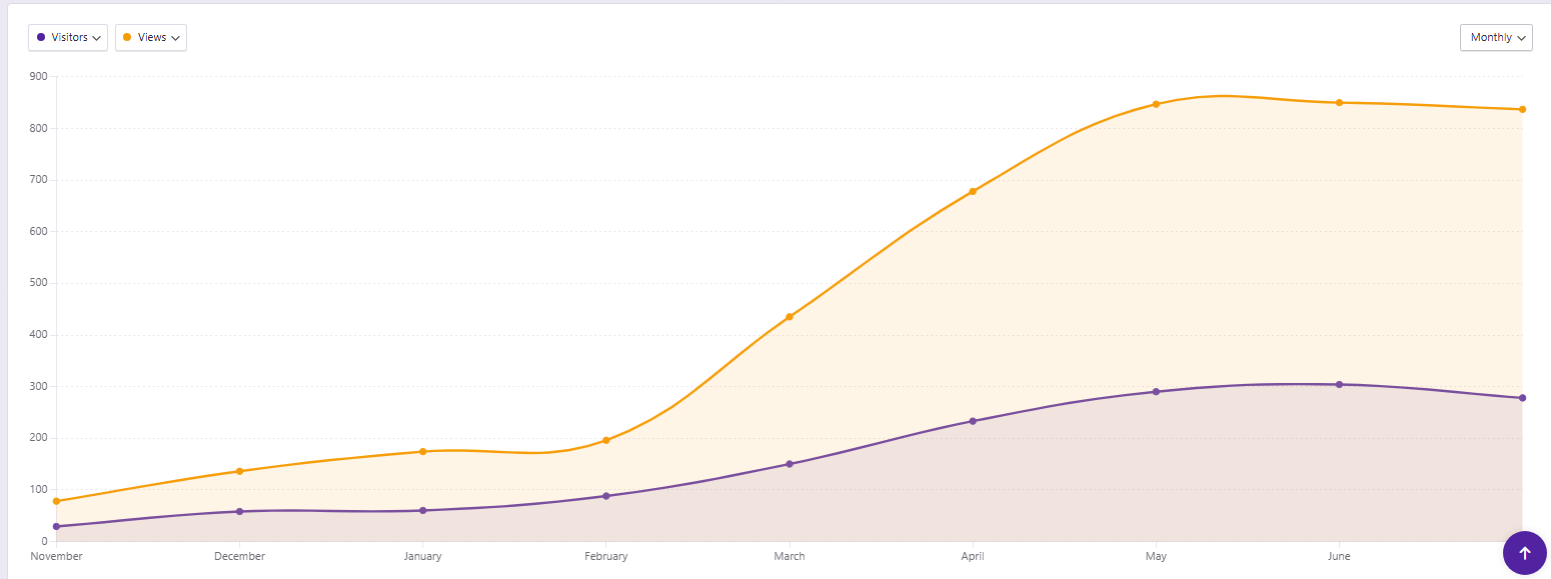
Task: Click the Views data point for April
Action: coord(973,191)
